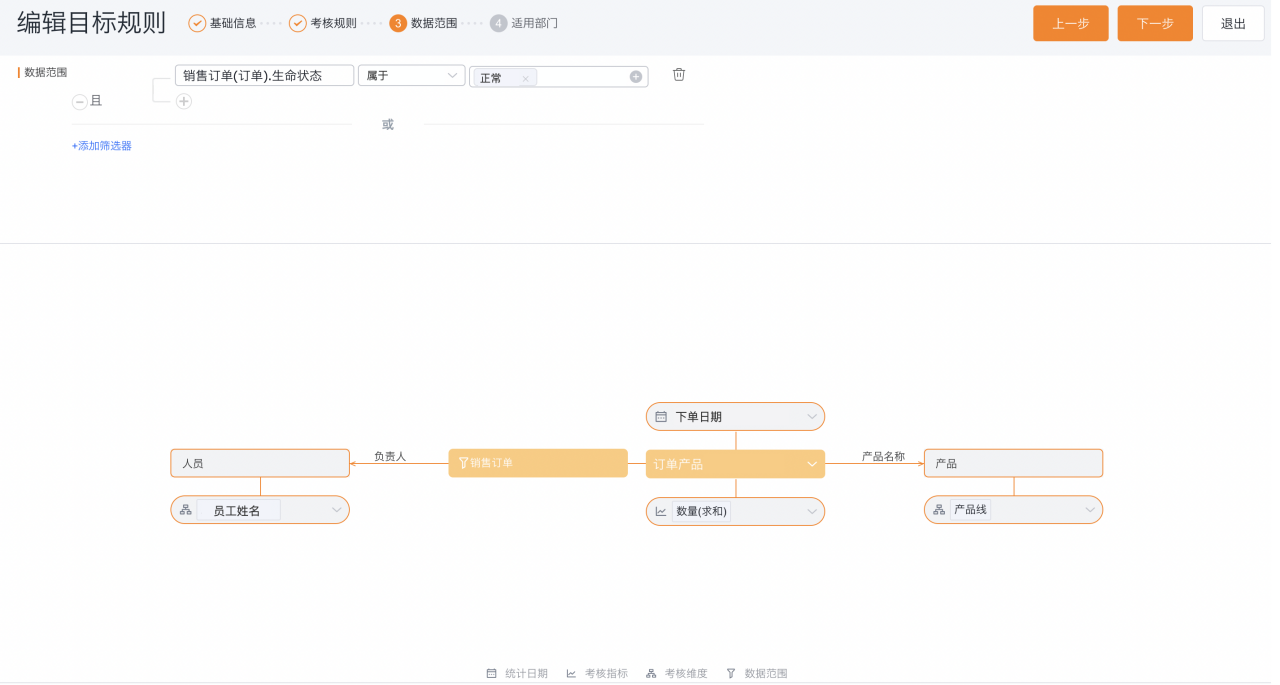Image resolution: width=1280 pixels, height=685 pixels.
Task: Click the 考核指标 legend chart icon
Action: click(571, 674)
